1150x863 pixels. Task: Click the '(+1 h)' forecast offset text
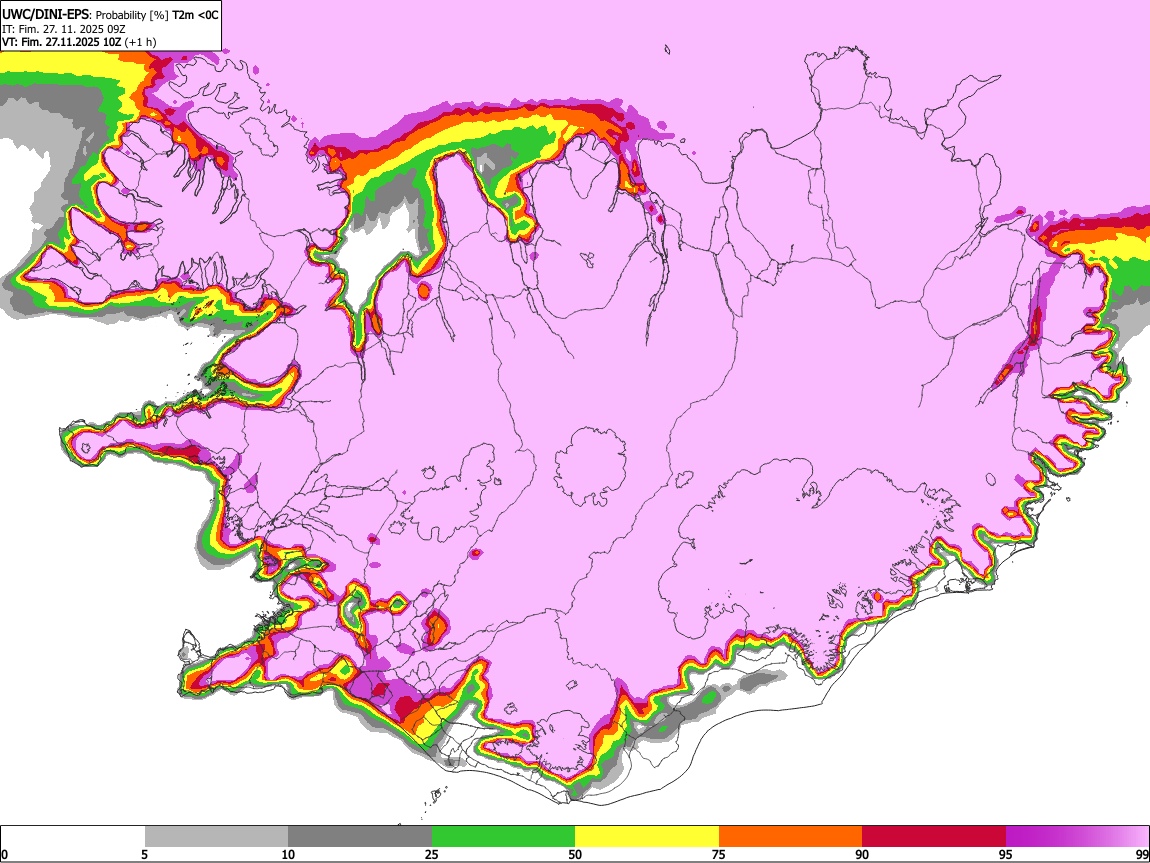coord(140,42)
